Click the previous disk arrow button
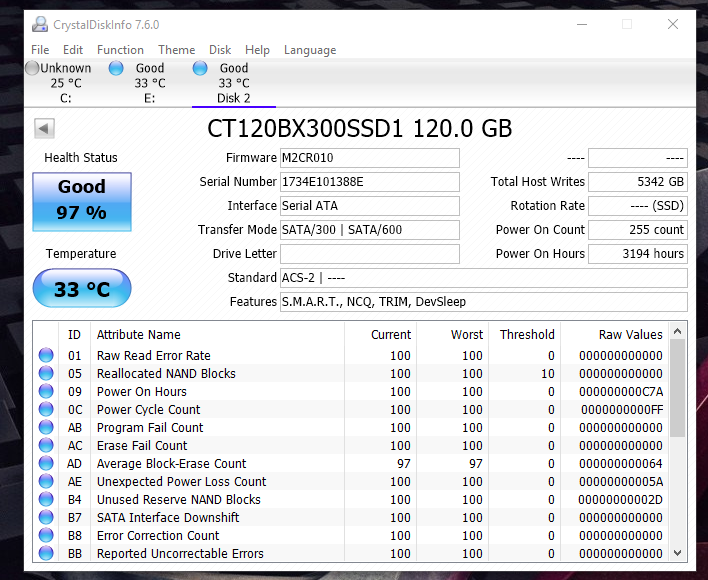708x580 pixels. click(x=44, y=128)
